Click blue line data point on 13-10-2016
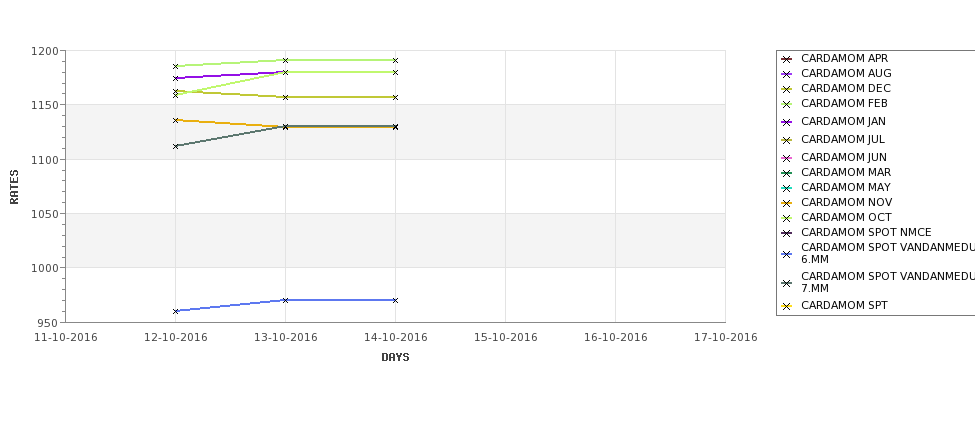Screen dimensions: 975x429 [285, 300]
